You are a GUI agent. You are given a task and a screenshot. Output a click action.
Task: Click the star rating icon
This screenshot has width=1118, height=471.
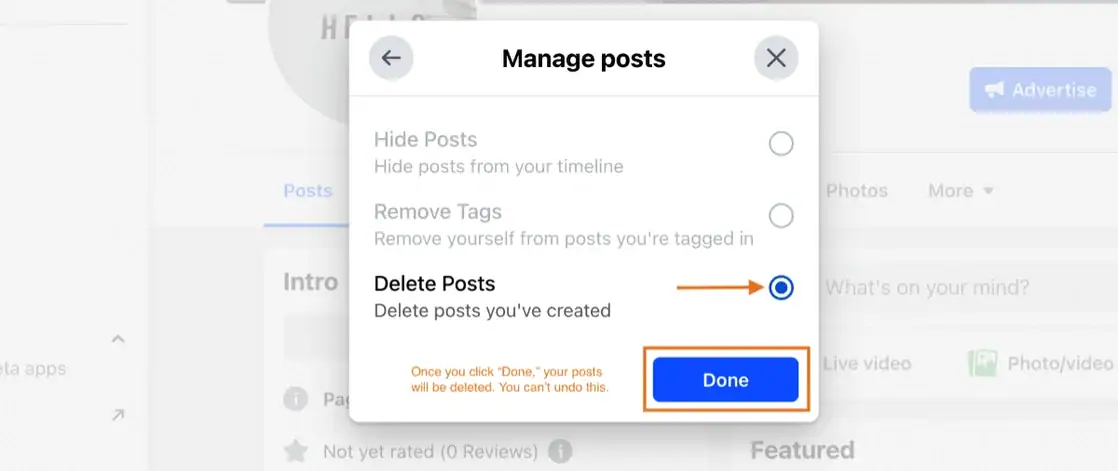[295, 451]
